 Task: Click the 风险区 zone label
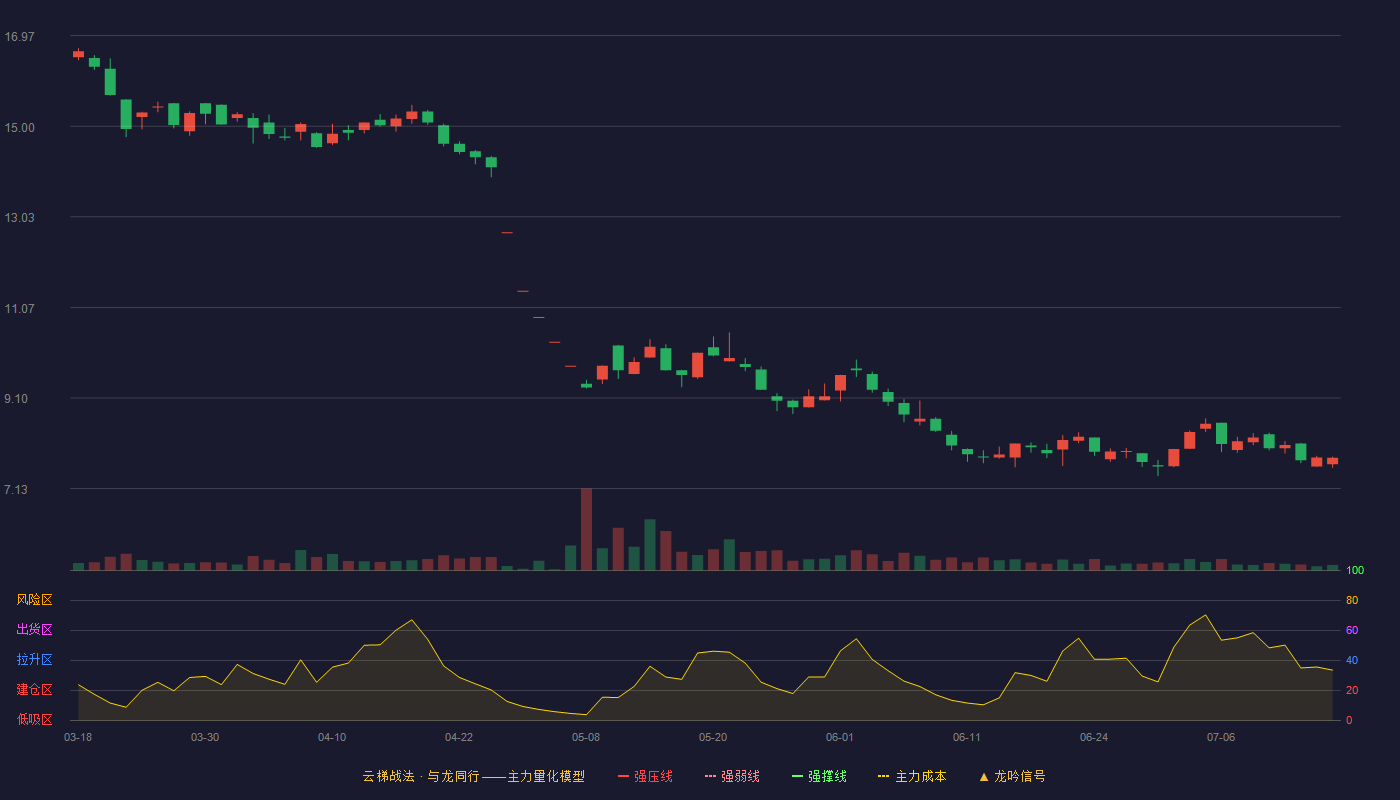34,600
